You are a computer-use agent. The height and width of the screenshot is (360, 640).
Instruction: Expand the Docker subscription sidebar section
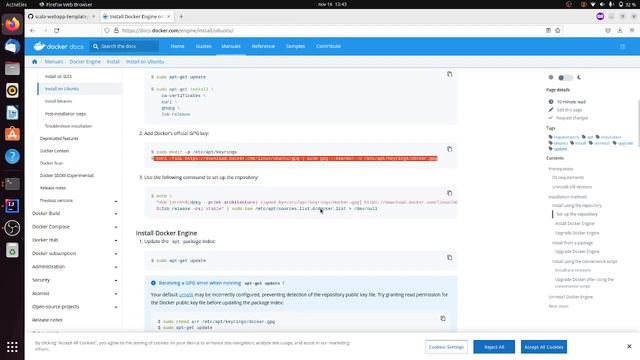click(x=116, y=254)
